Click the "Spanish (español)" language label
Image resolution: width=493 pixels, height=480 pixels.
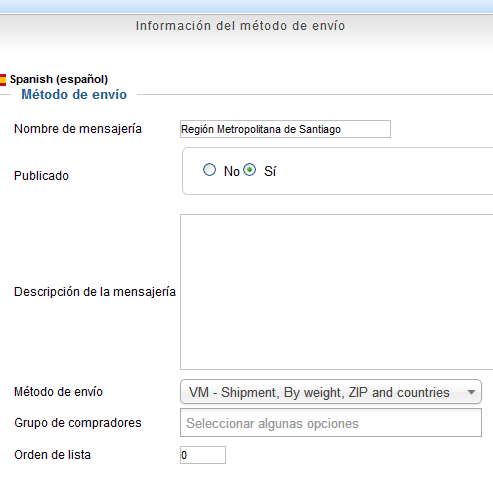(x=59, y=79)
